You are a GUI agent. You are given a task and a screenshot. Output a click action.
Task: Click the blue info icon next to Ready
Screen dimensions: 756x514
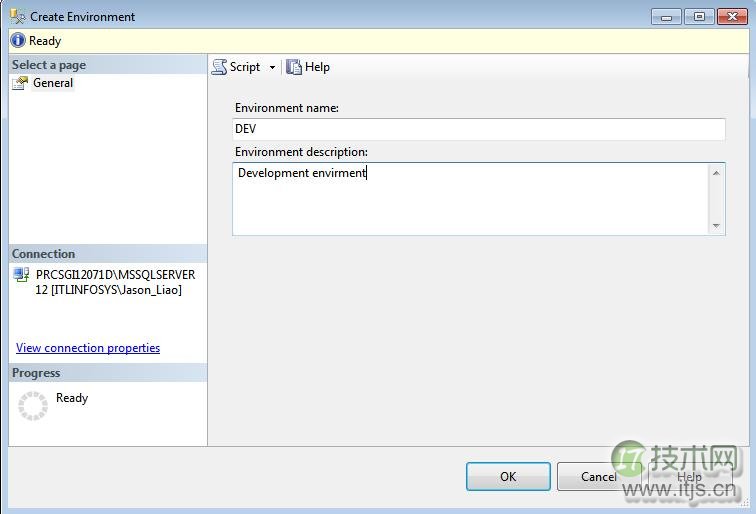click(x=18, y=41)
